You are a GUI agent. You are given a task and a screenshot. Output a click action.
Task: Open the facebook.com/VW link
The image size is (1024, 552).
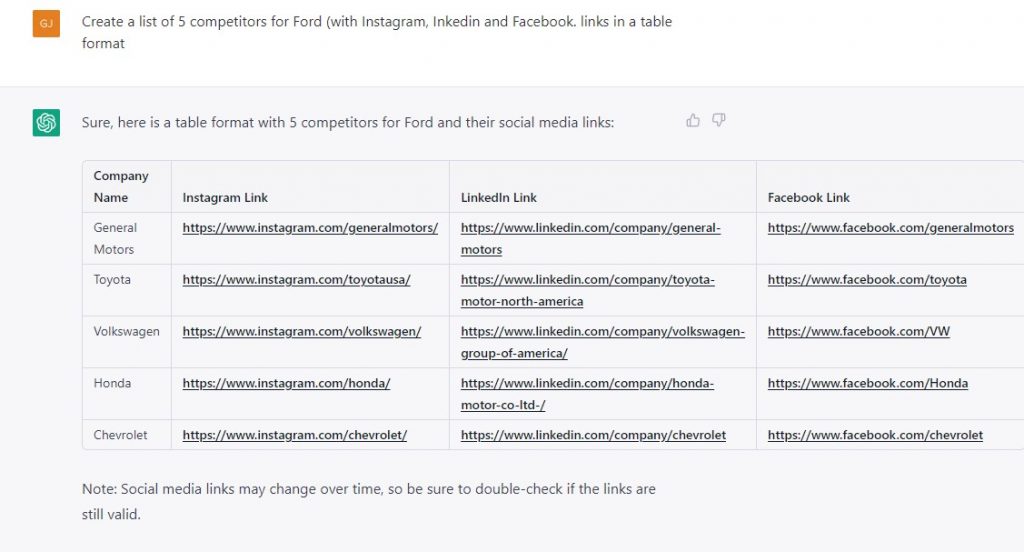pyautogui.click(x=859, y=331)
